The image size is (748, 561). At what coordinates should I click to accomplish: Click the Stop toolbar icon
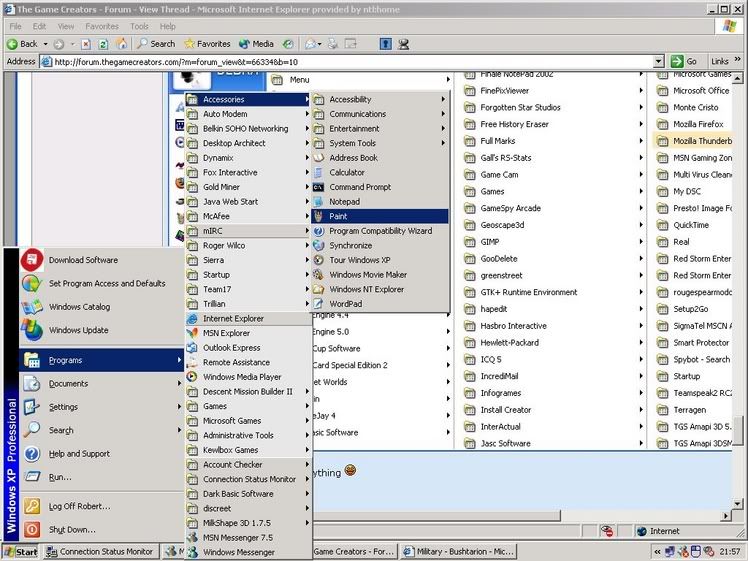click(x=86, y=44)
